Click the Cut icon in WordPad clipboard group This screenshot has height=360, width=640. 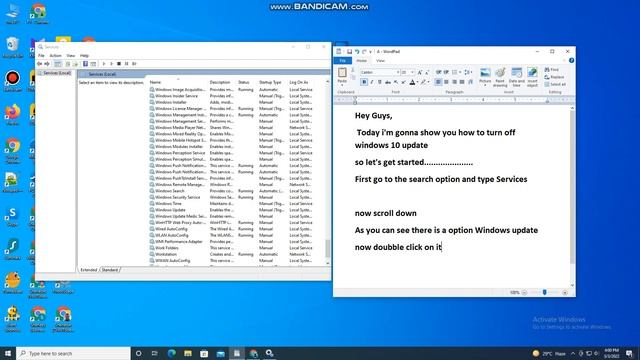tap(353, 71)
